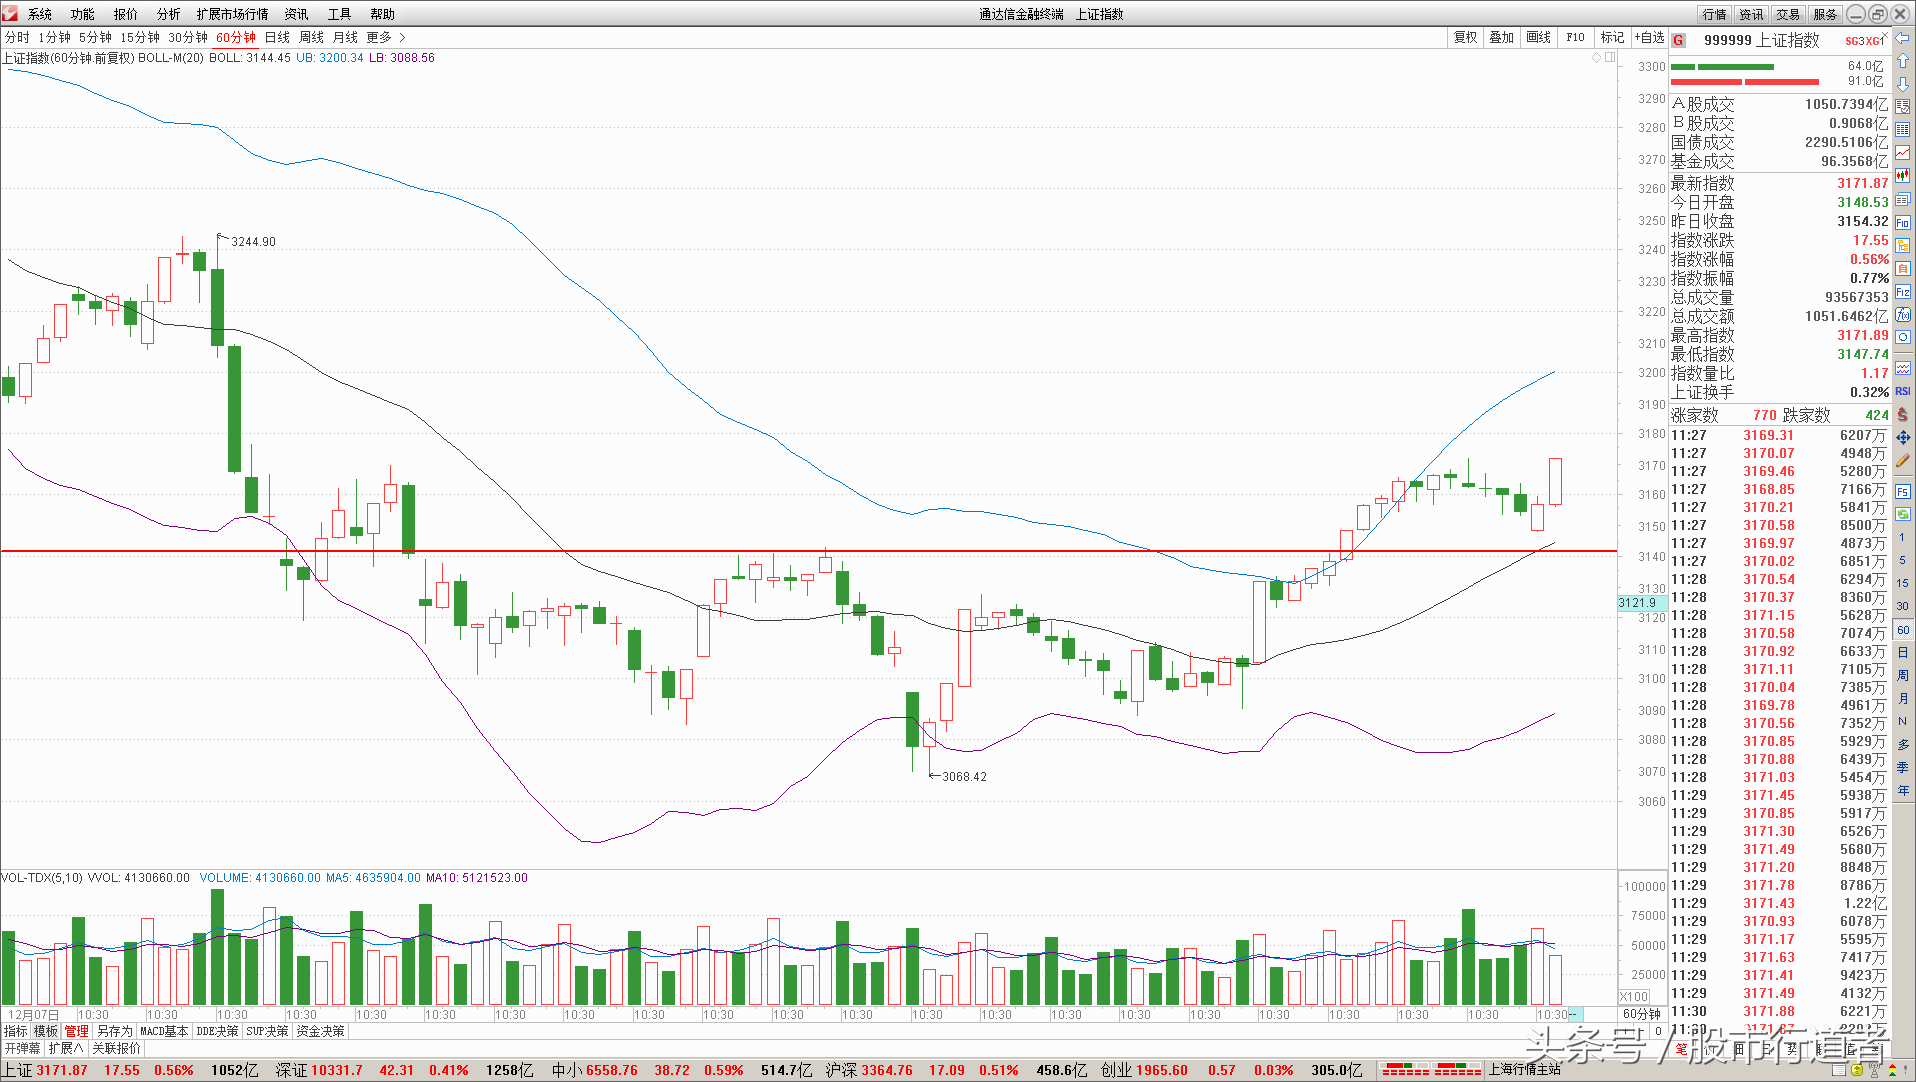Switch the period to 日线 (daily)

point(277,37)
